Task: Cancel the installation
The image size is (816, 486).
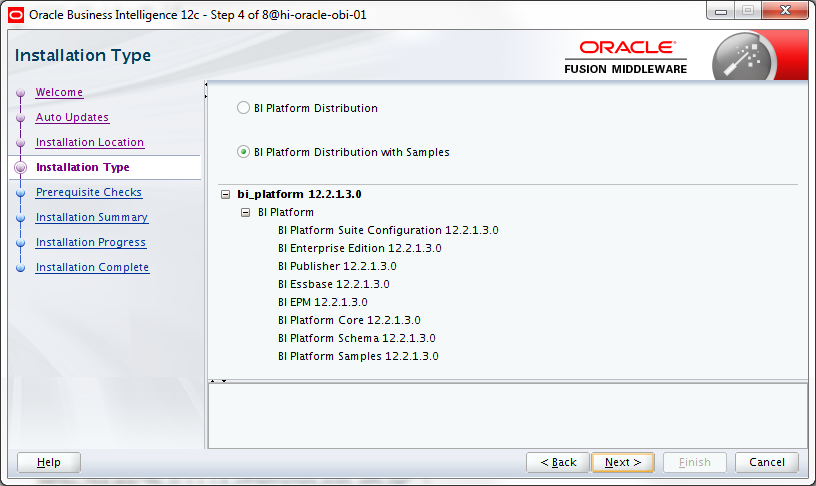Action: click(767, 462)
